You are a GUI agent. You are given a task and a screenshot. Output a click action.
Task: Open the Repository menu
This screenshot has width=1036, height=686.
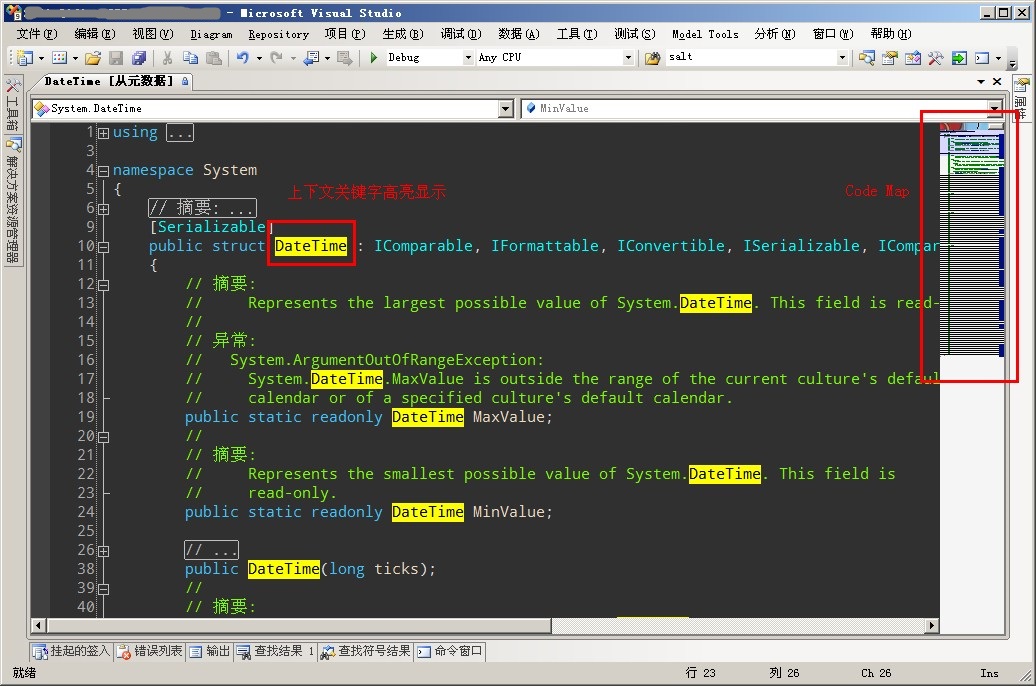coord(279,34)
